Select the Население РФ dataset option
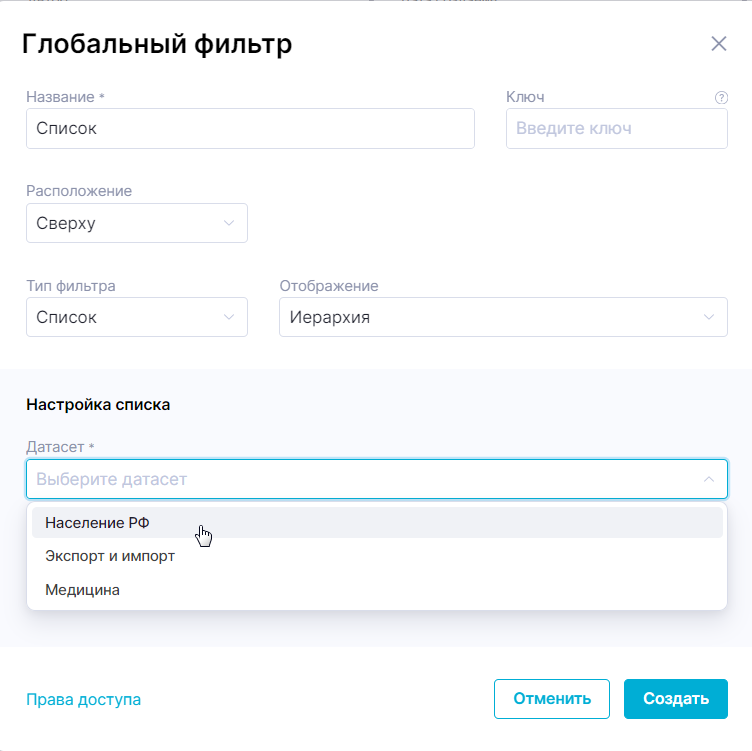This screenshot has width=752, height=751. (377, 523)
